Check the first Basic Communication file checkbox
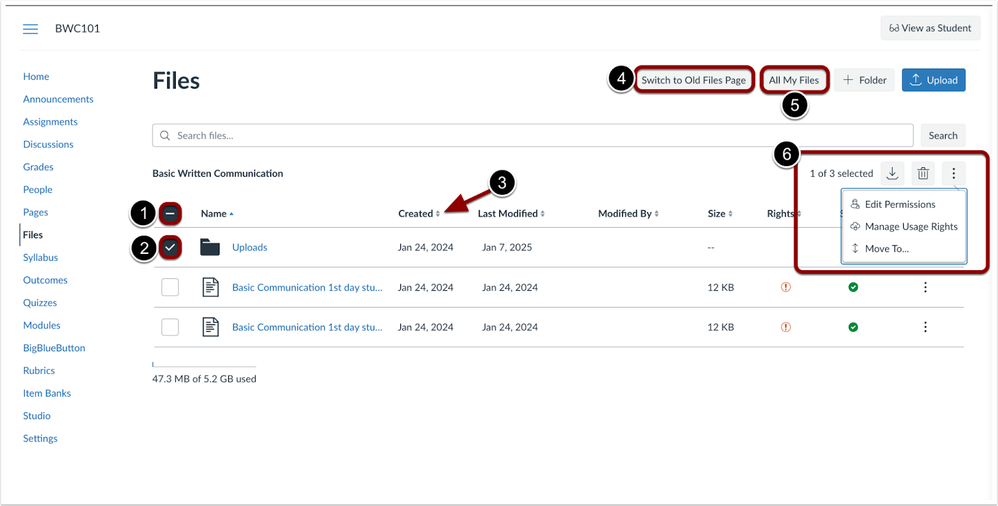 click(170, 288)
